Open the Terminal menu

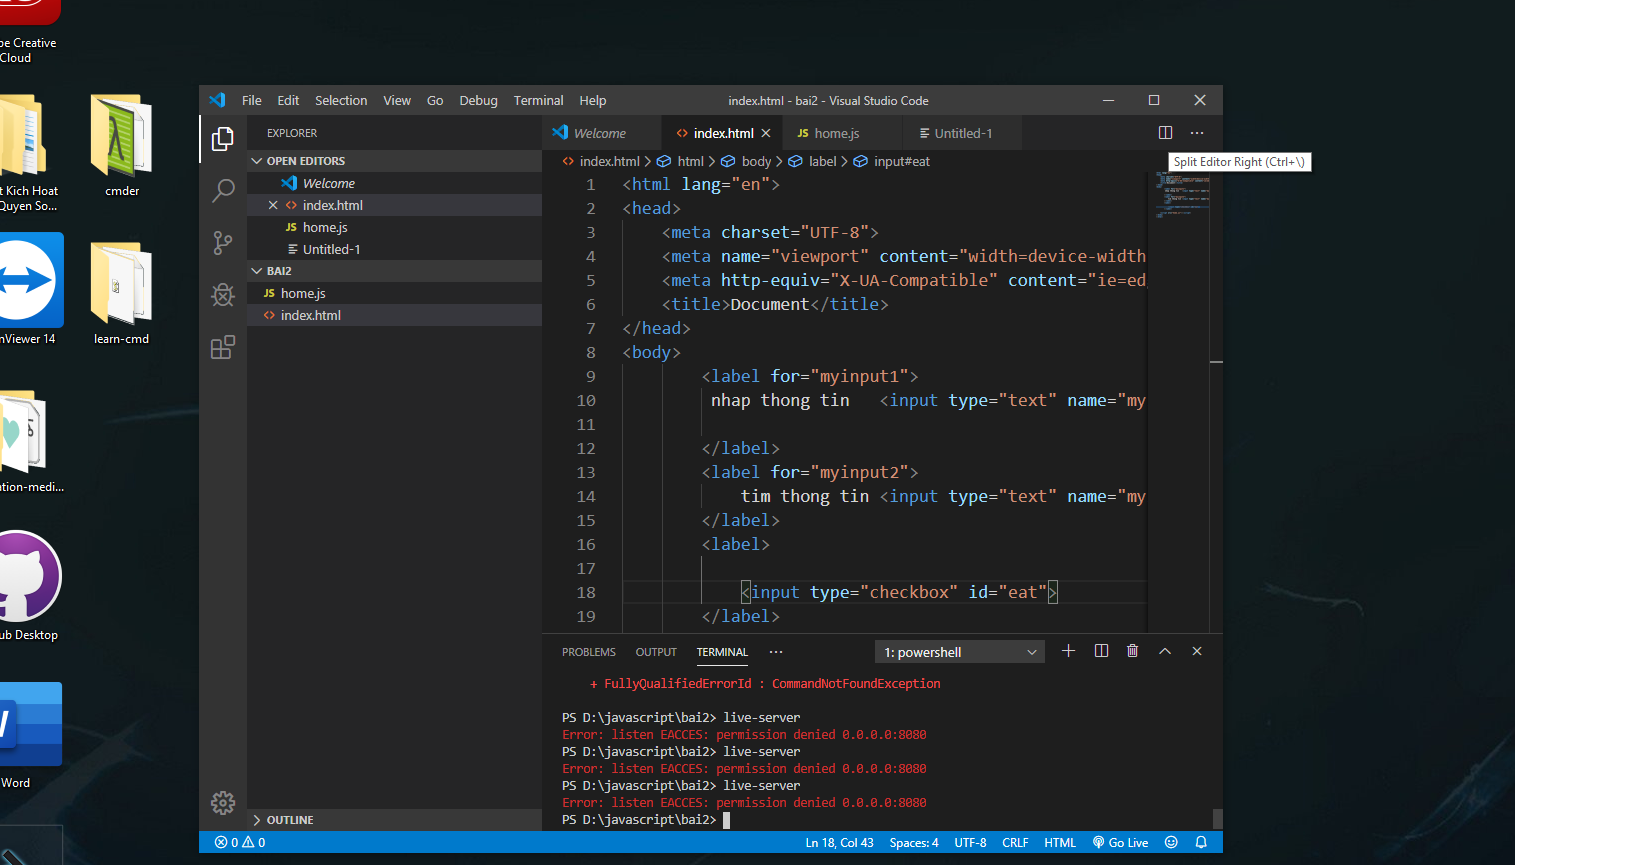(x=538, y=101)
